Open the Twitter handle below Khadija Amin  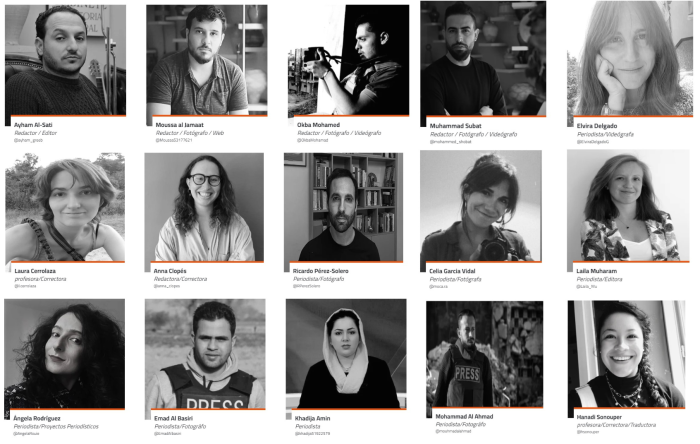[312, 433]
